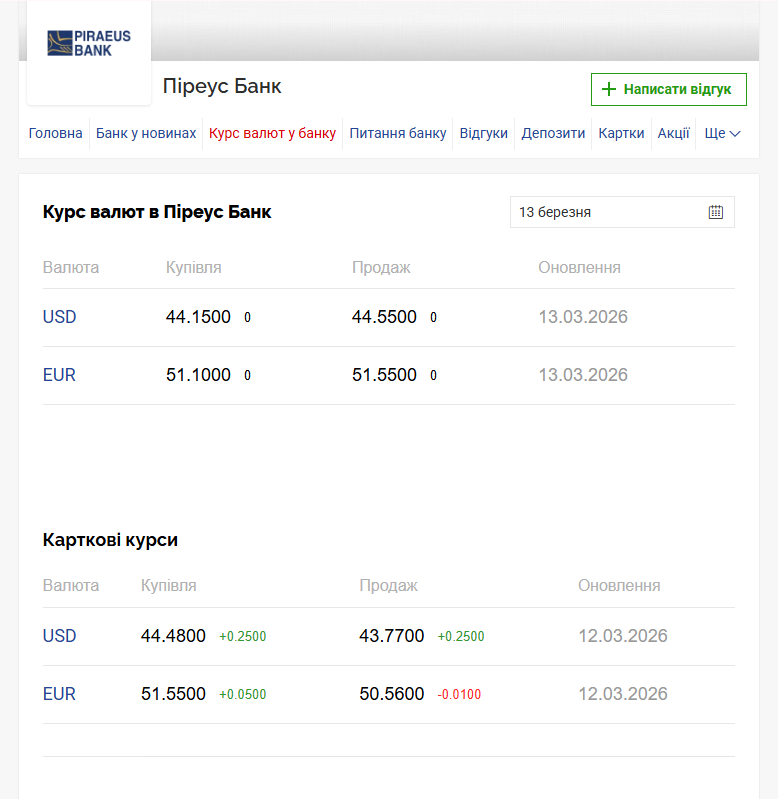Click the plus icon on review button
The height and width of the screenshot is (799, 778).
[608, 89]
